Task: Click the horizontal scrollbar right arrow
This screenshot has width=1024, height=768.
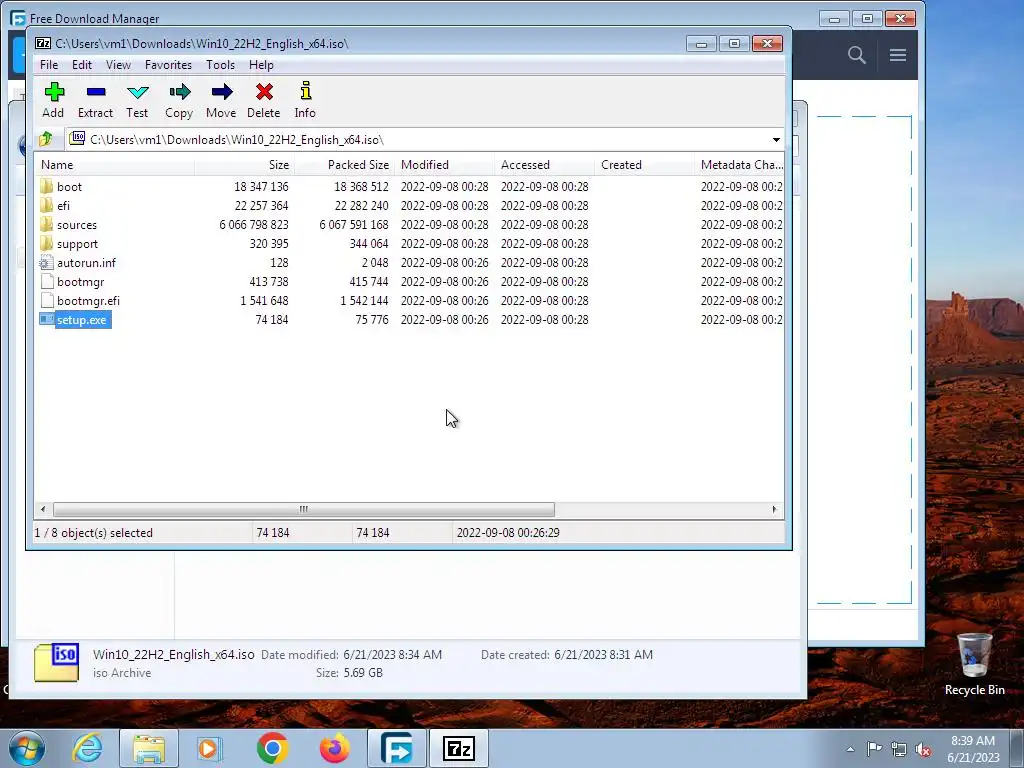Action: [x=775, y=509]
